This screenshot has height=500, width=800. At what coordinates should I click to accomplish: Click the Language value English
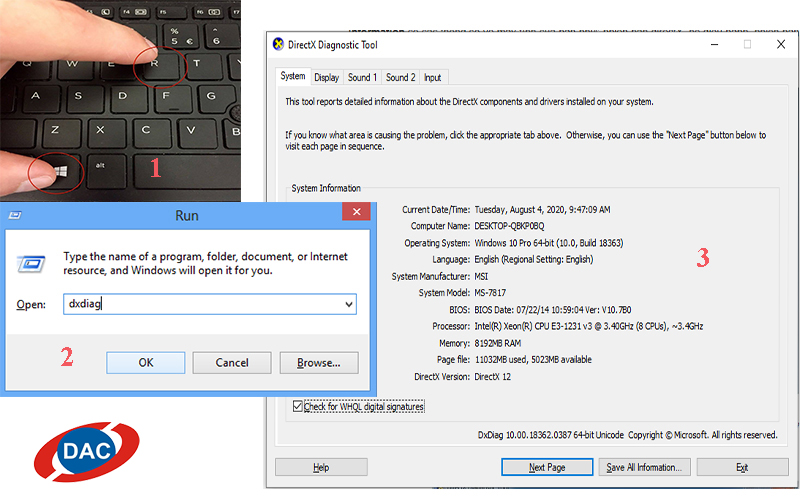[534, 259]
